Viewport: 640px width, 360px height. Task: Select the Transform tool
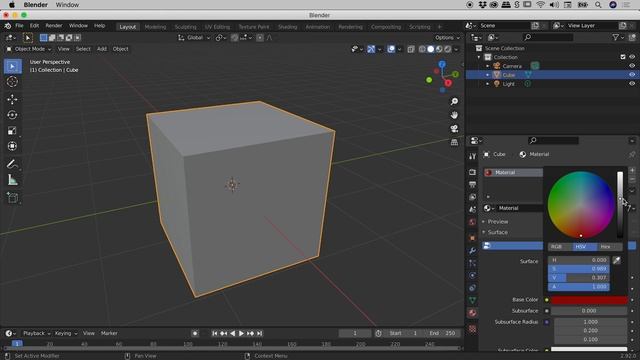tap(12, 146)
